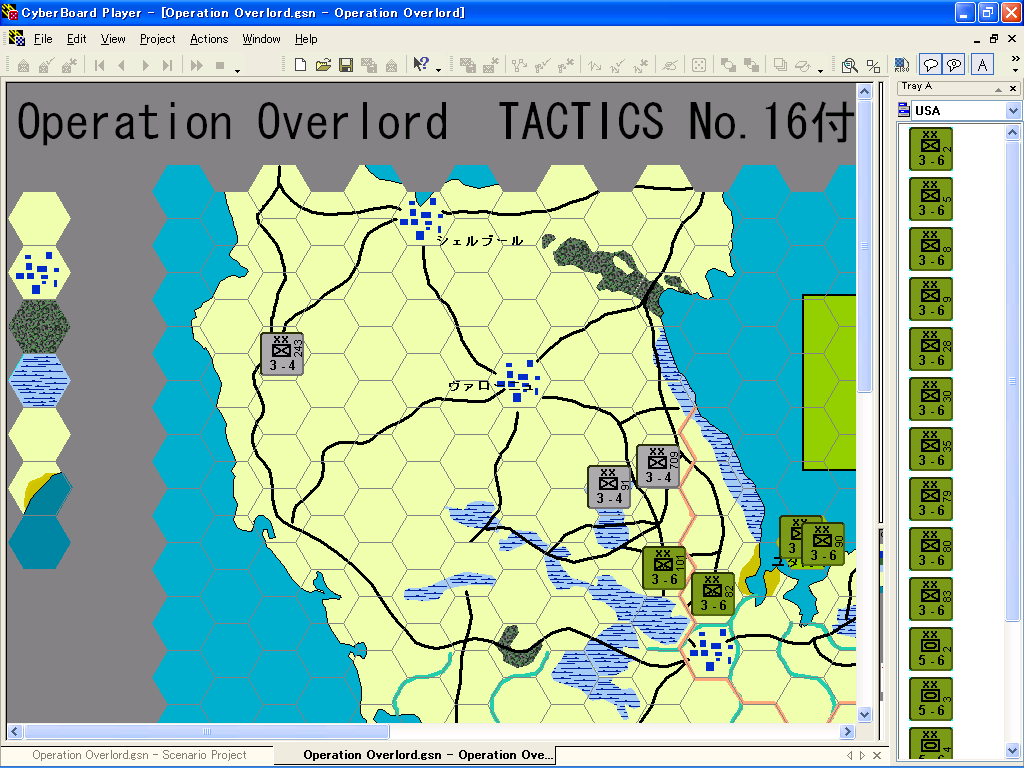The width and height of the screenshot is (1024, 768).
Task: Create a new file with the blank page icon
Action: [x=300, y=65]
